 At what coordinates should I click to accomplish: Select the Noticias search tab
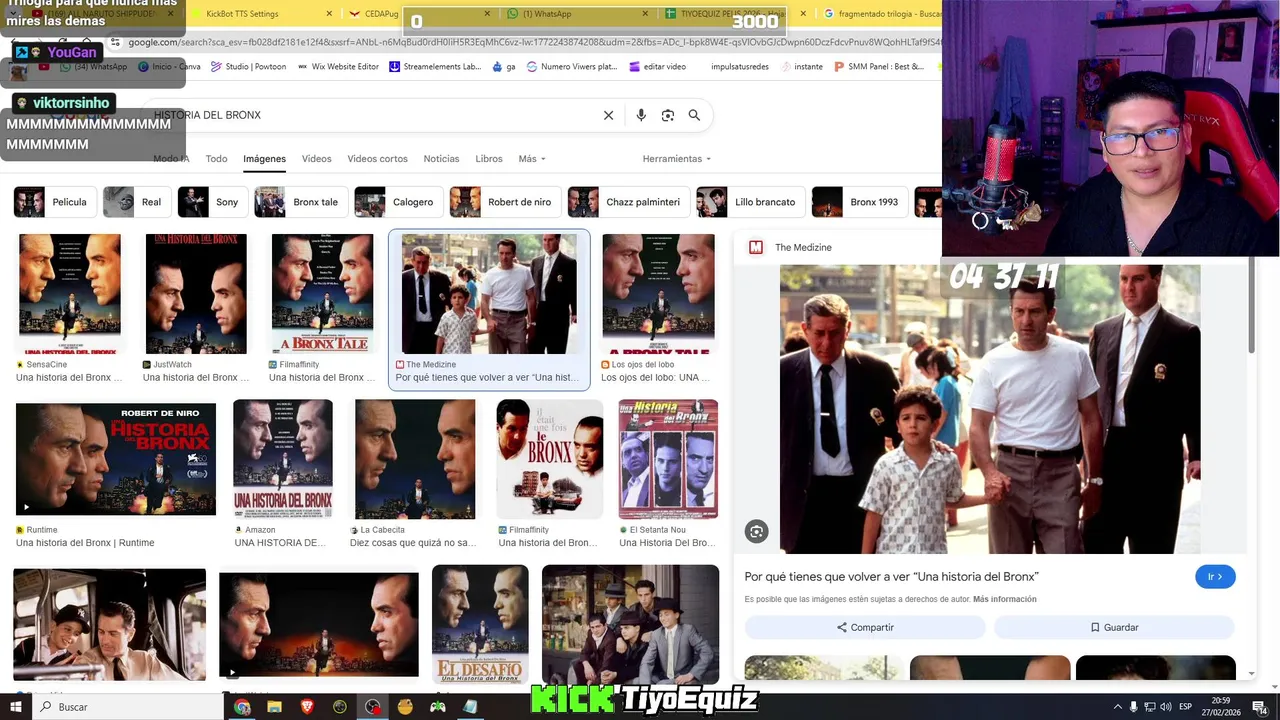(x=441, y=159)
